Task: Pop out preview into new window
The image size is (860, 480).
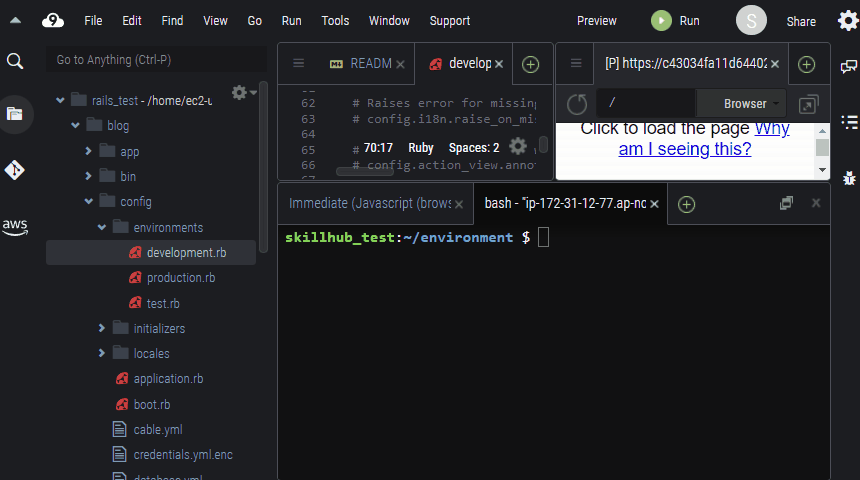Action: point(808,104)
